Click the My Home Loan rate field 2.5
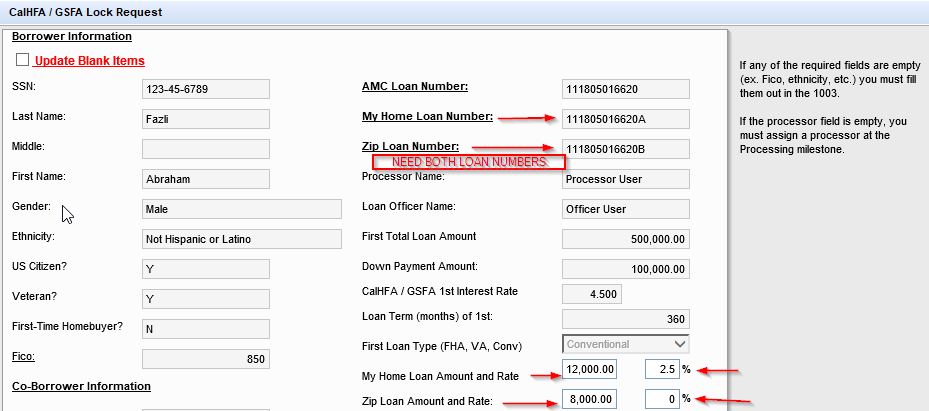Image resolution: width=929 pixels, height=411 pixels. 662,369
